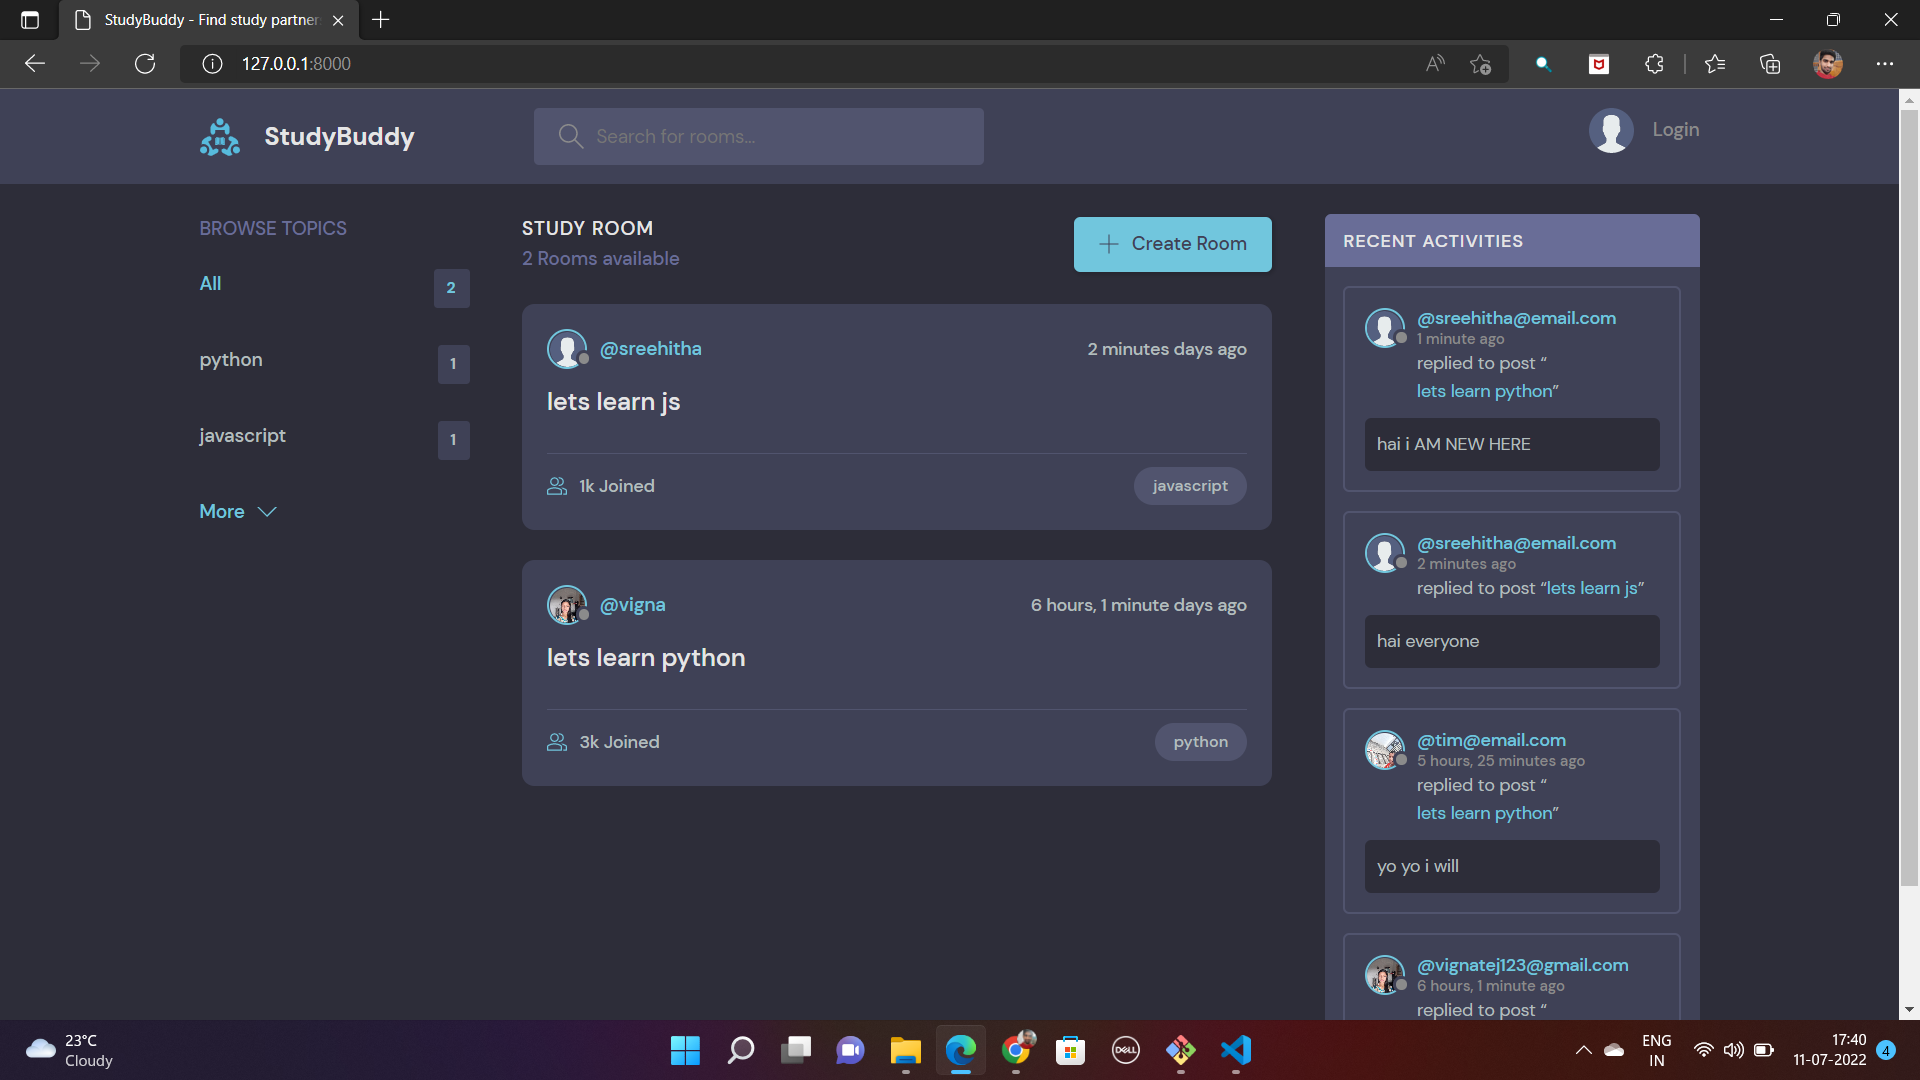Screen dimensions: 1920x1080
Task: Click the @vigna avatar in the python room
Action: point(566,605)
